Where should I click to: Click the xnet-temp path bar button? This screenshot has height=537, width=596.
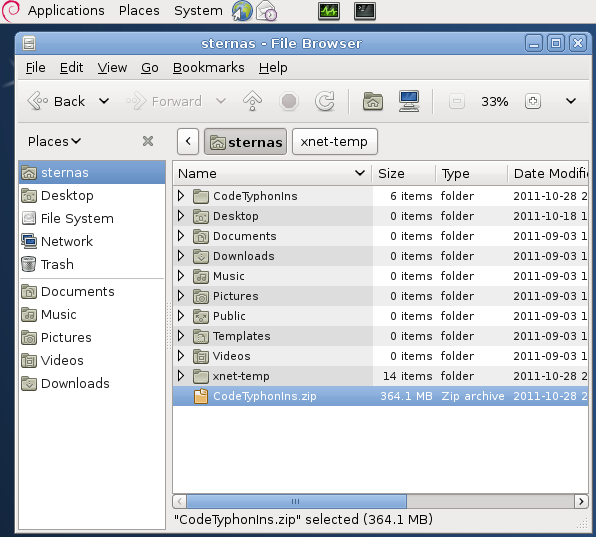[334, 142]
